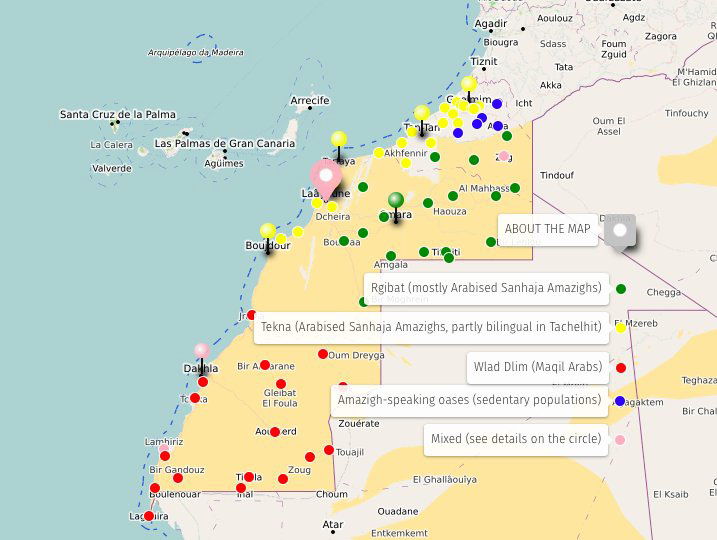The width and height of the screenshot is (717, 540).
Task: Click the blue legend circle for Amazigh-speaking oases
Action: click(621, 401)
